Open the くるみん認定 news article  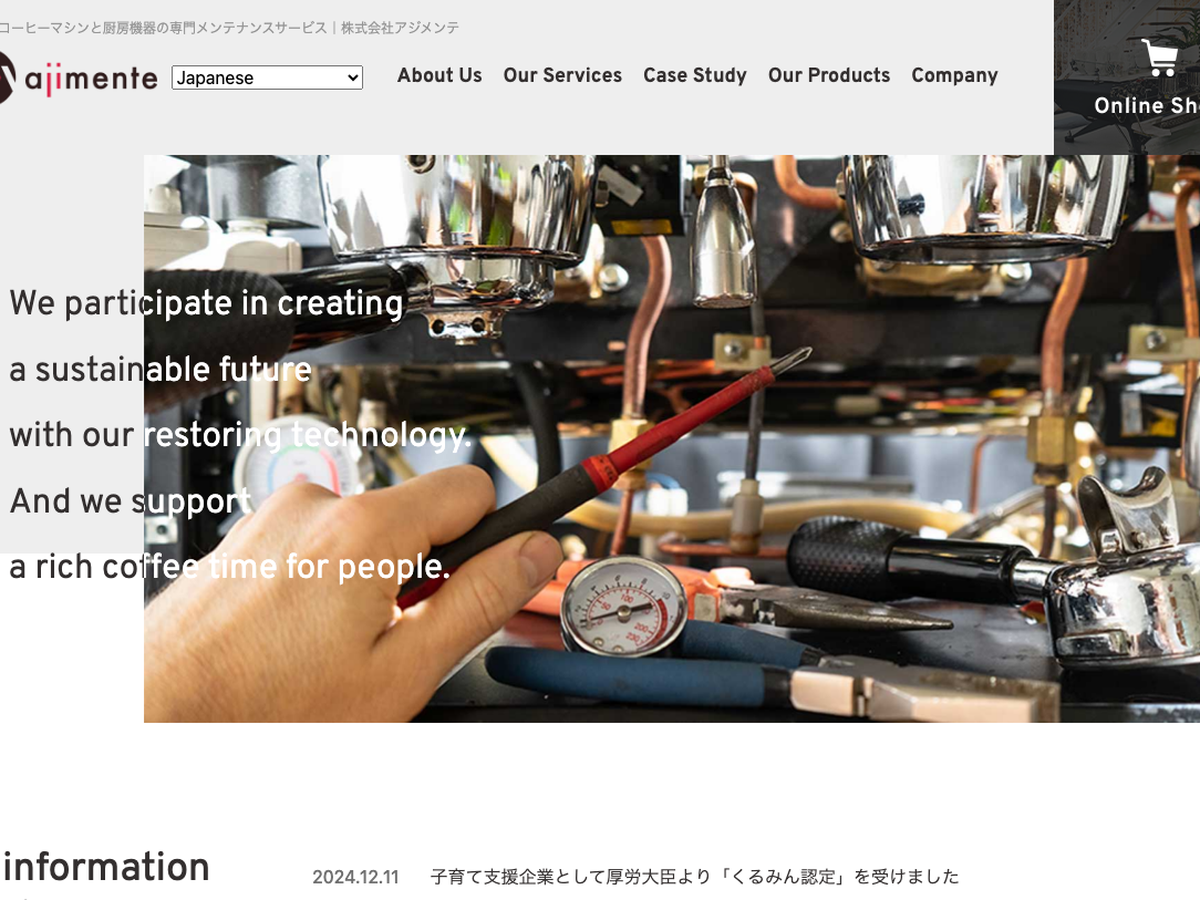coord(694,877)
